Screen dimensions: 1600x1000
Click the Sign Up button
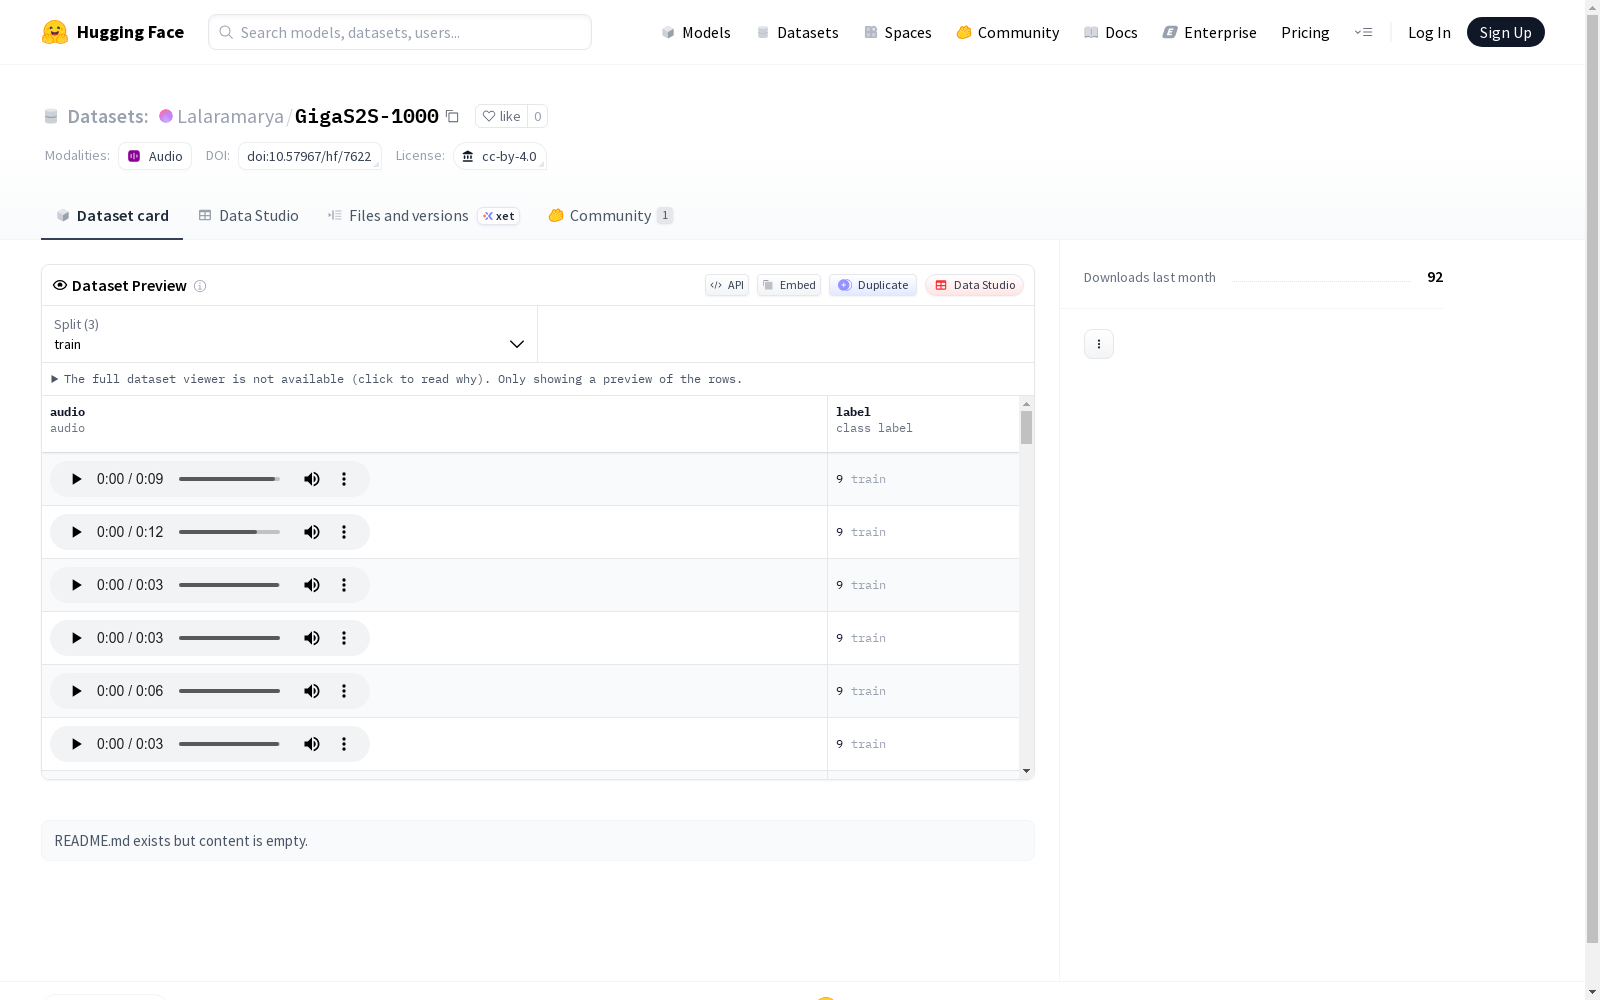[1505, 32]
